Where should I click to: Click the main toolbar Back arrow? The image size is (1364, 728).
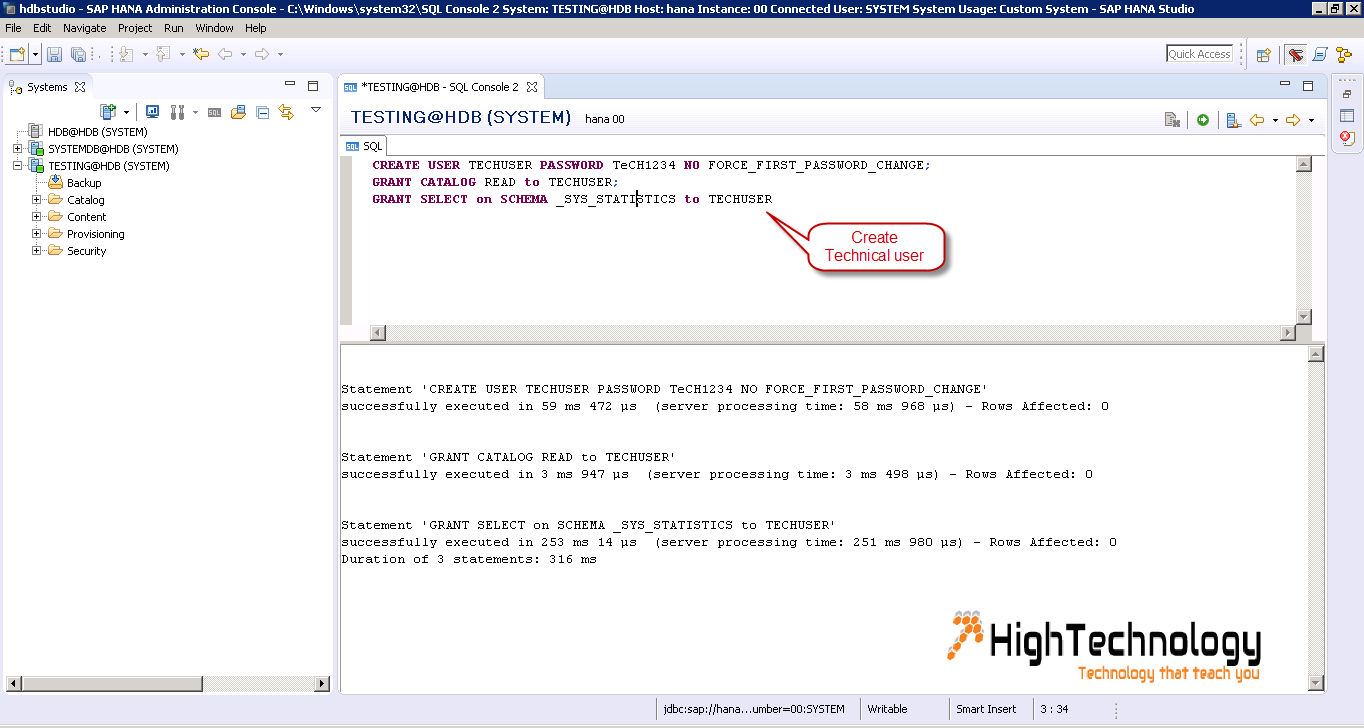point(225,54)
